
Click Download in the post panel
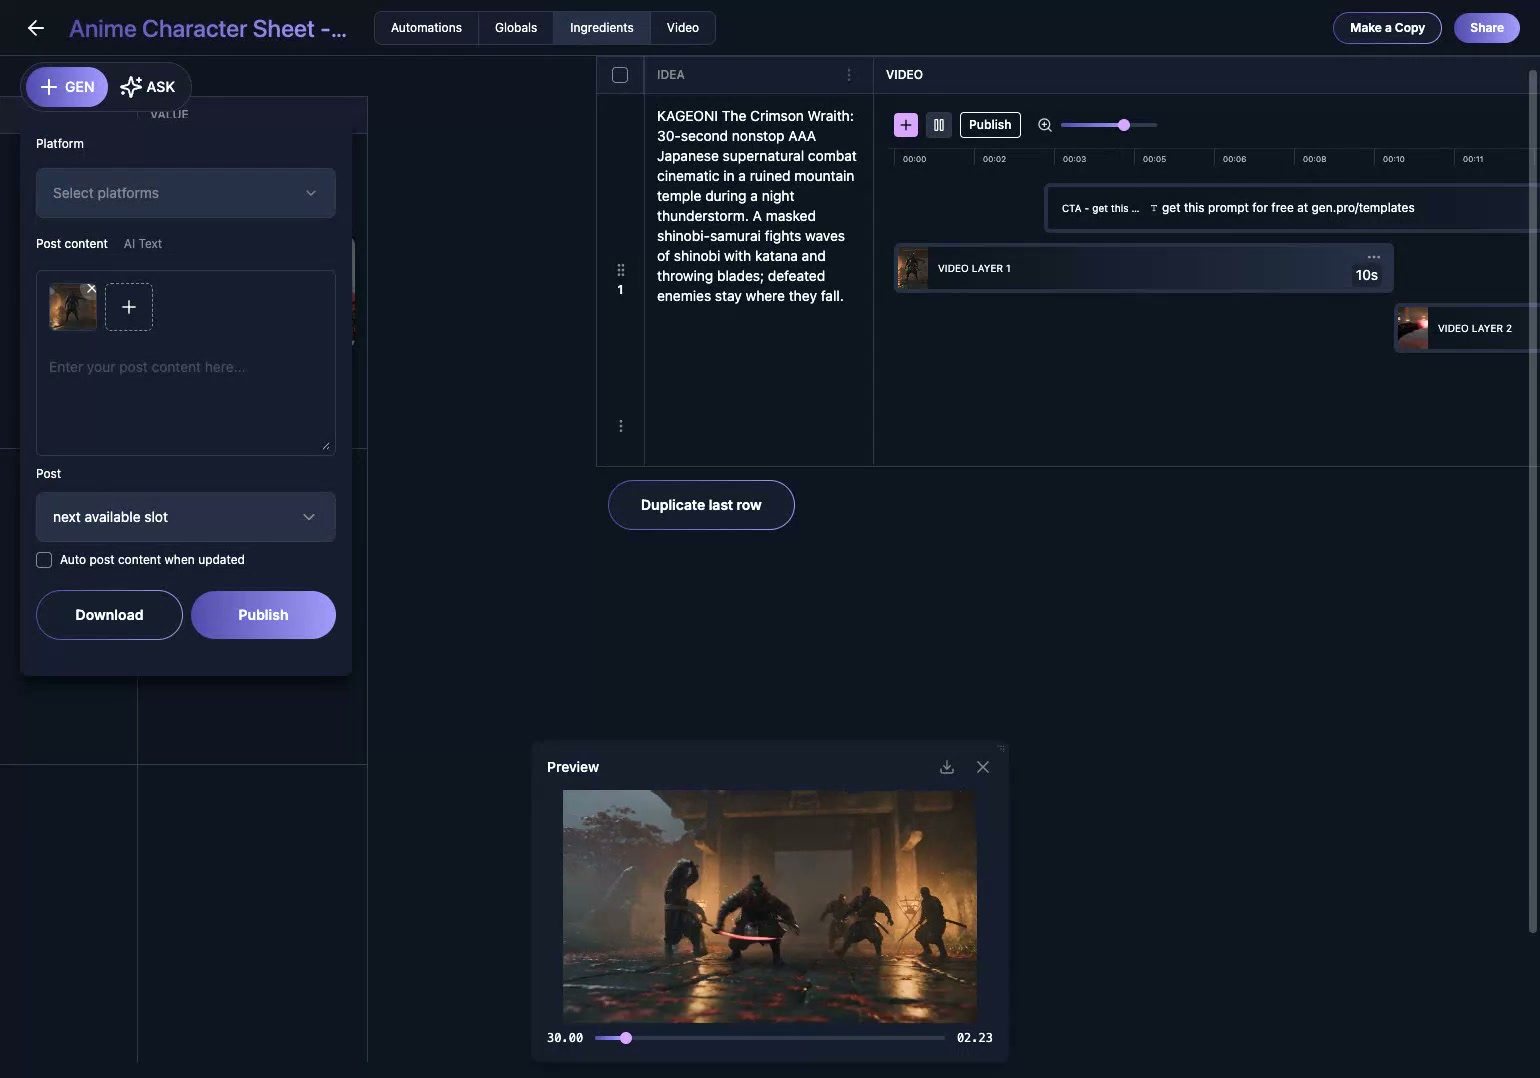[109, 615]
